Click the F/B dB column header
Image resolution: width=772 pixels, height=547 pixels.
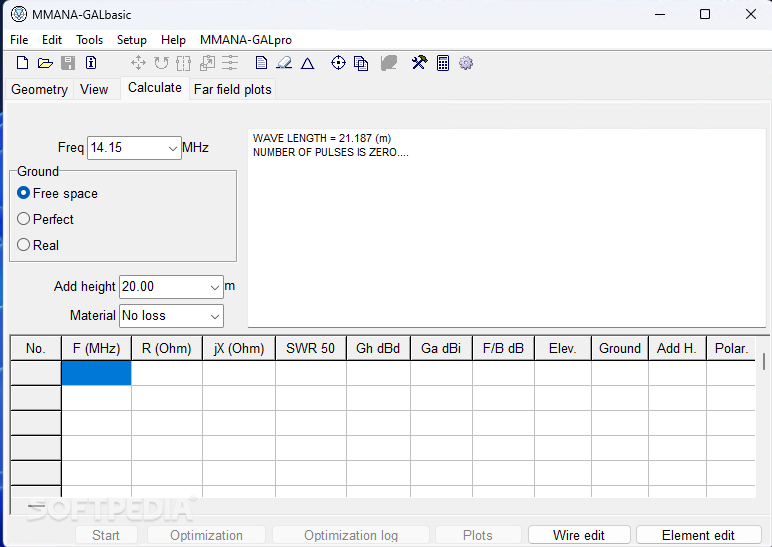click(503, 349)
